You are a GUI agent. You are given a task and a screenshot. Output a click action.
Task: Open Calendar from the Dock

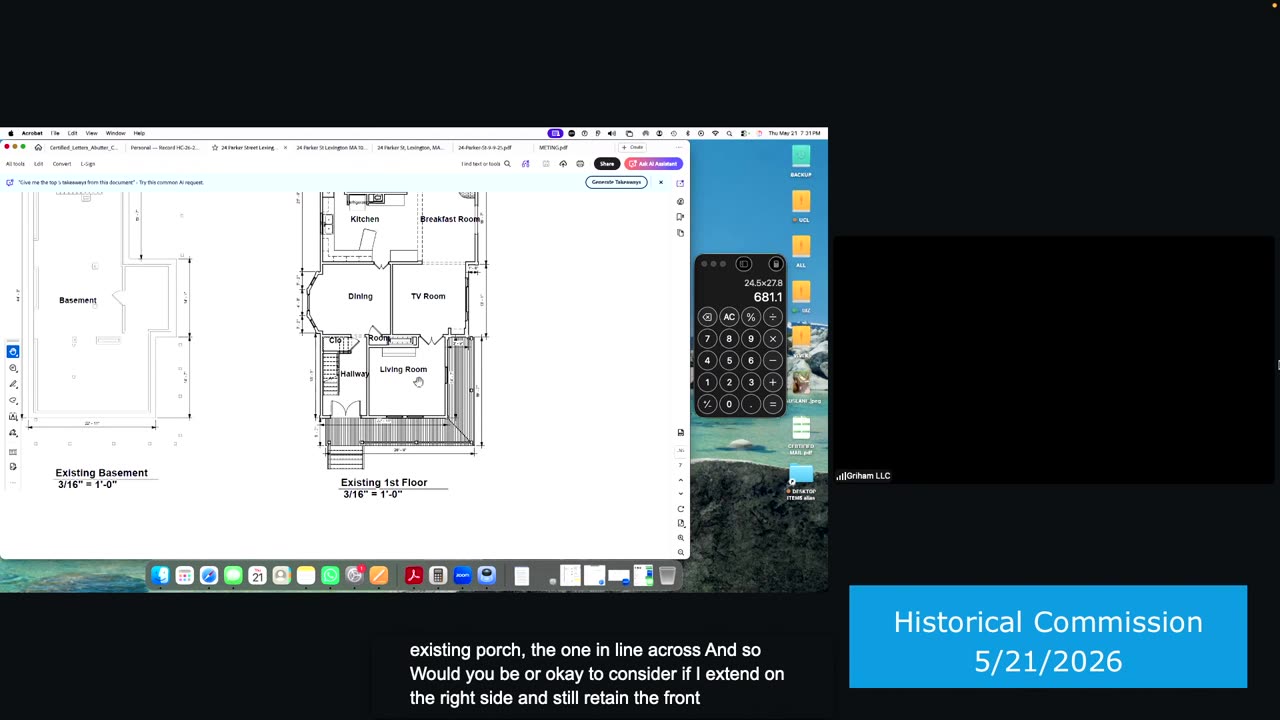(257, 575)
